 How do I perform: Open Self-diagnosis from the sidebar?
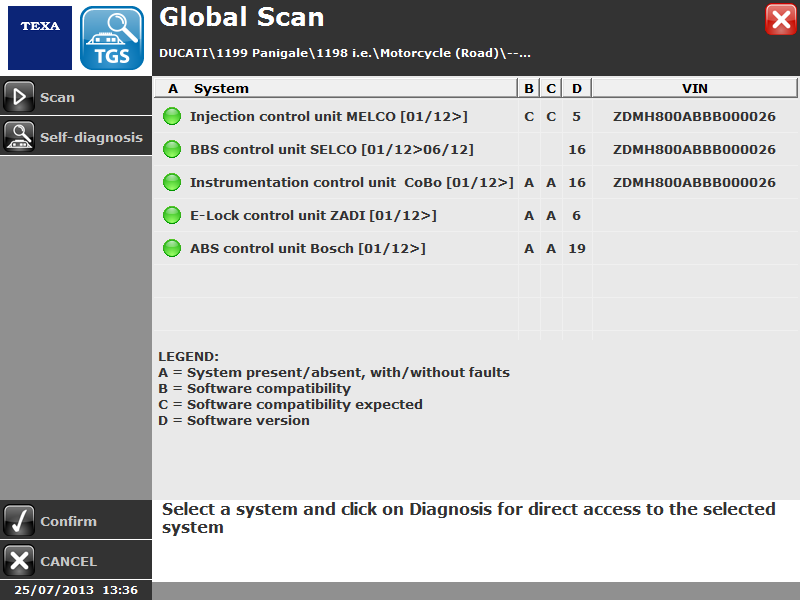click(76, 136)
